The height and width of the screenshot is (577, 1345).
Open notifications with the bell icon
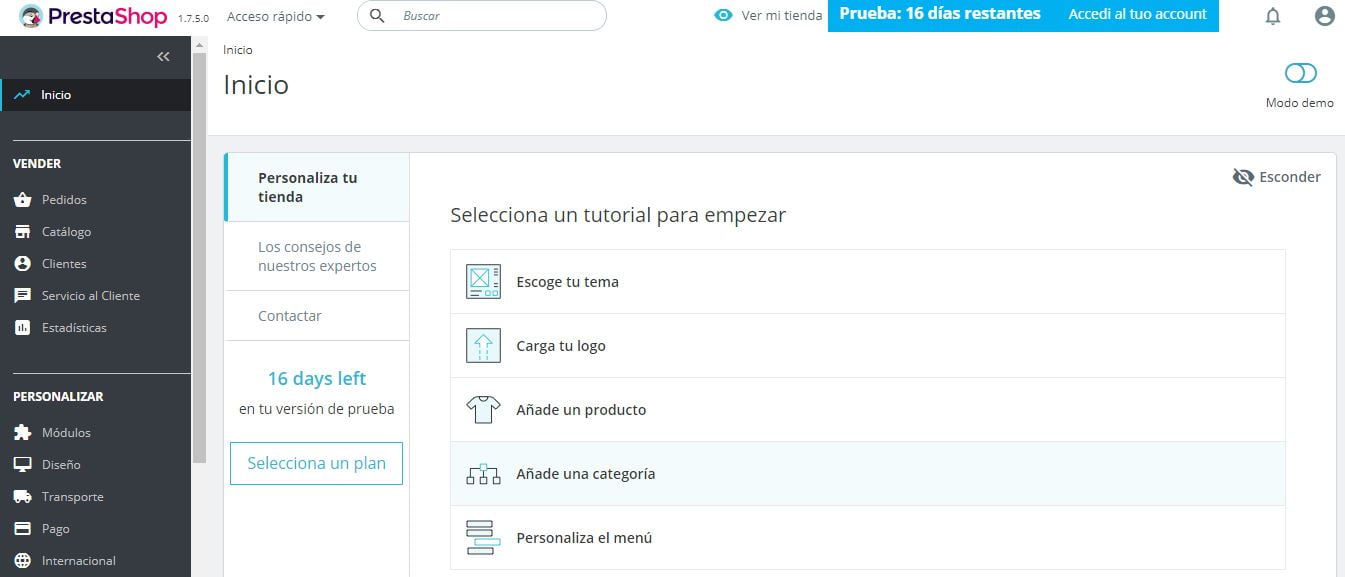point(1273,16)
